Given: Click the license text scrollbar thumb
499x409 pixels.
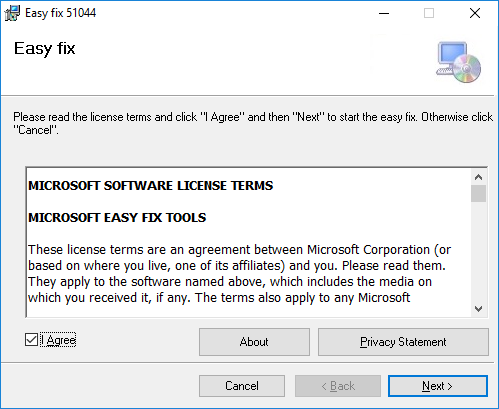Looking at the screenshot, I should 479,193.
